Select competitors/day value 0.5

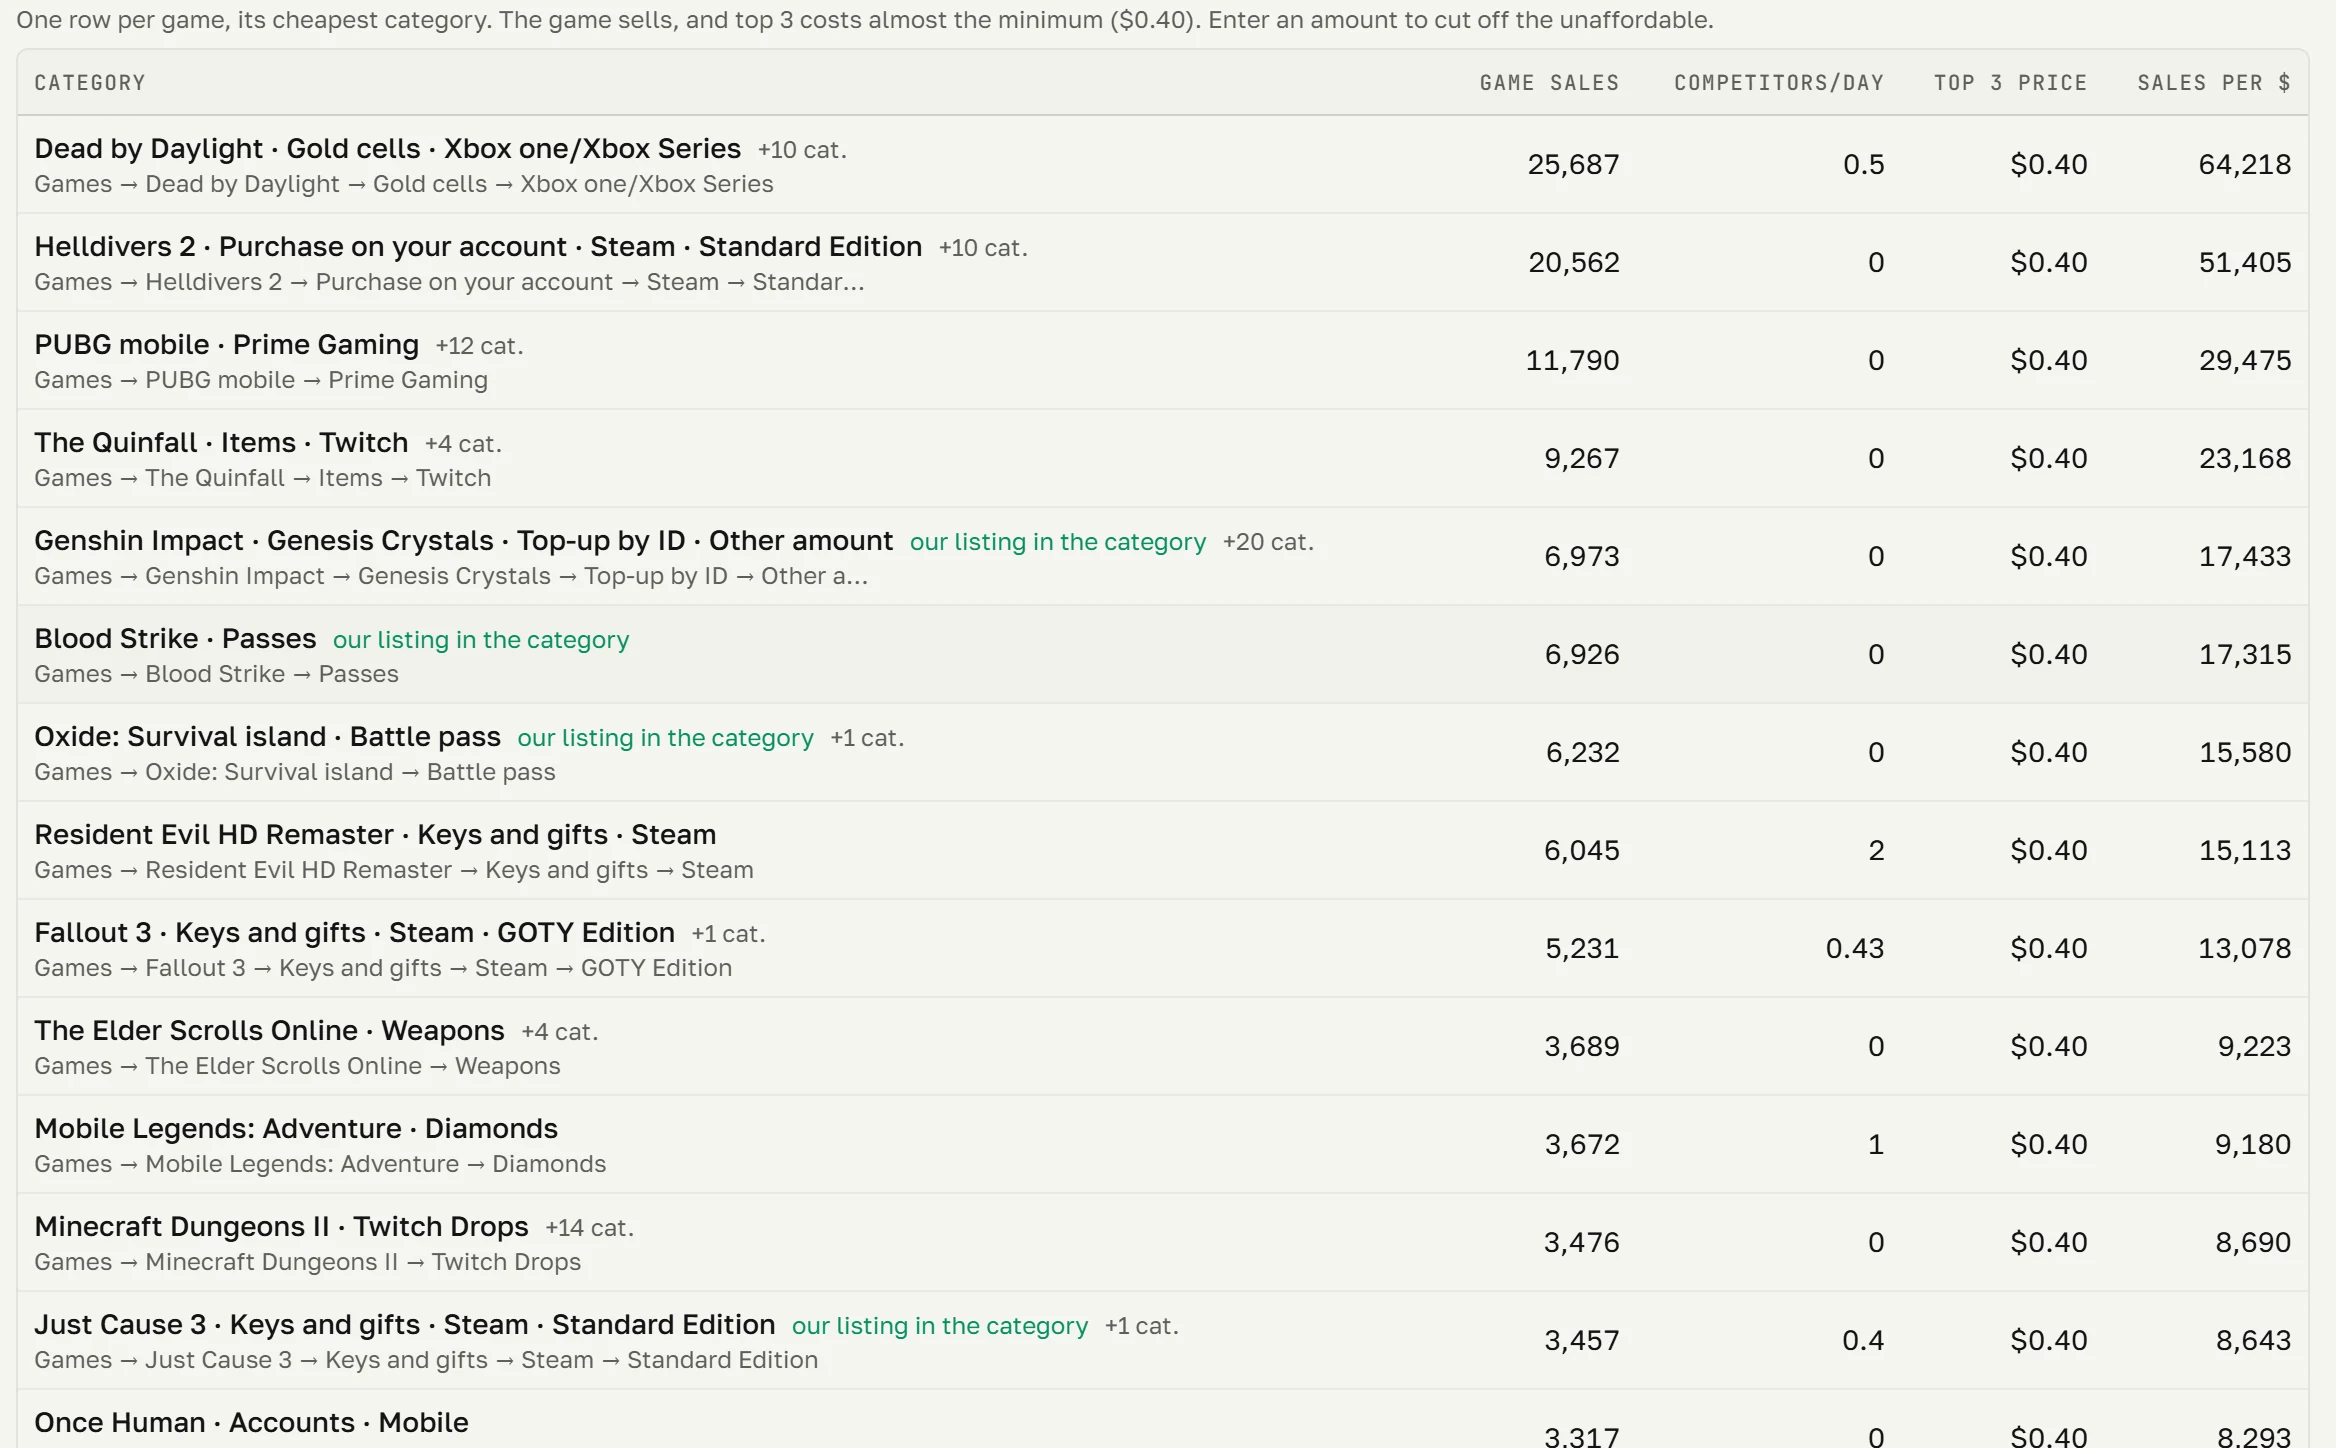pyautogui.click(x=1863, y=164)
